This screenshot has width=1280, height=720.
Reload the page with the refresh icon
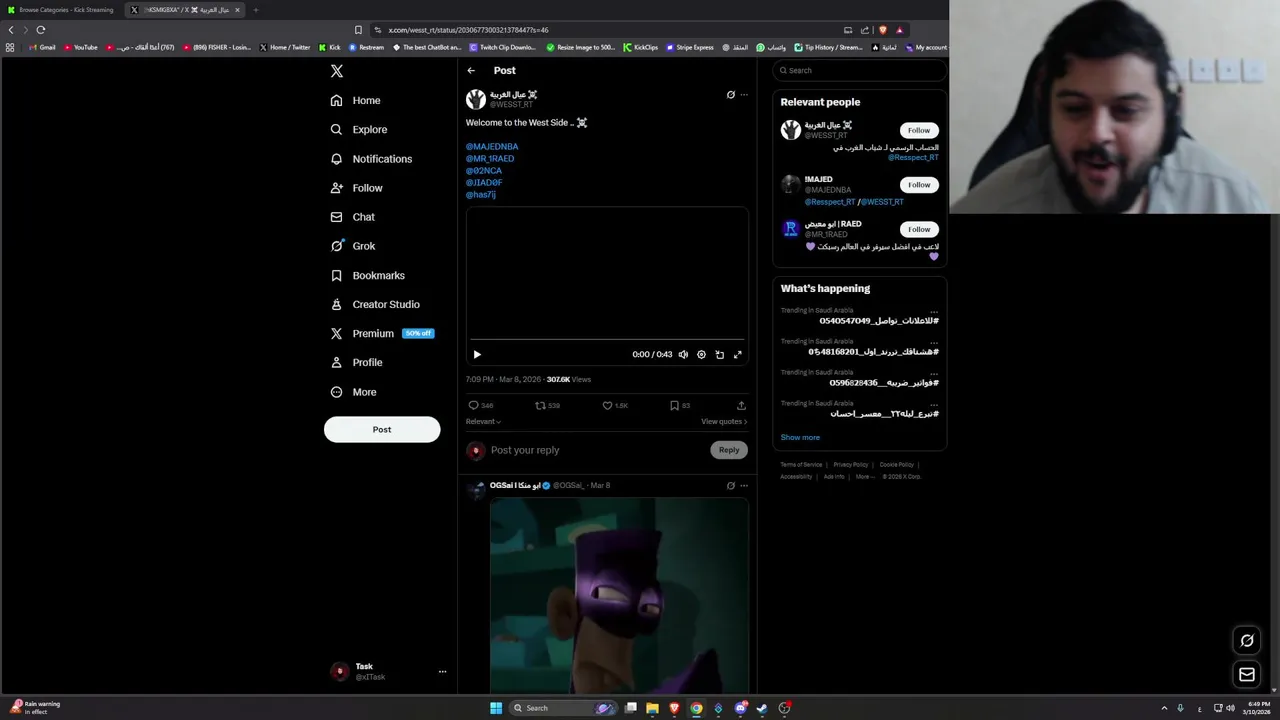tap(41, 30)
